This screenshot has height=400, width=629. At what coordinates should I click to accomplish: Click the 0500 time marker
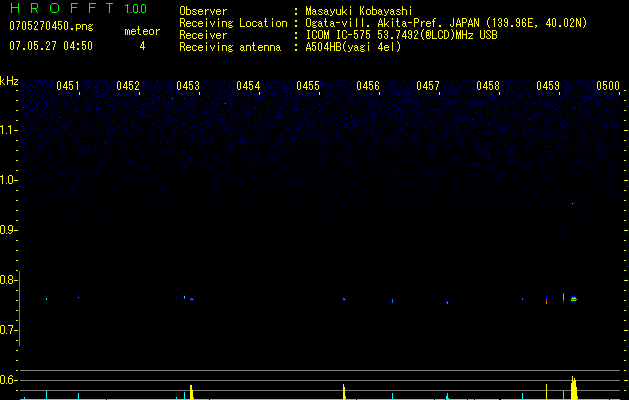click(x=608, y=86)
